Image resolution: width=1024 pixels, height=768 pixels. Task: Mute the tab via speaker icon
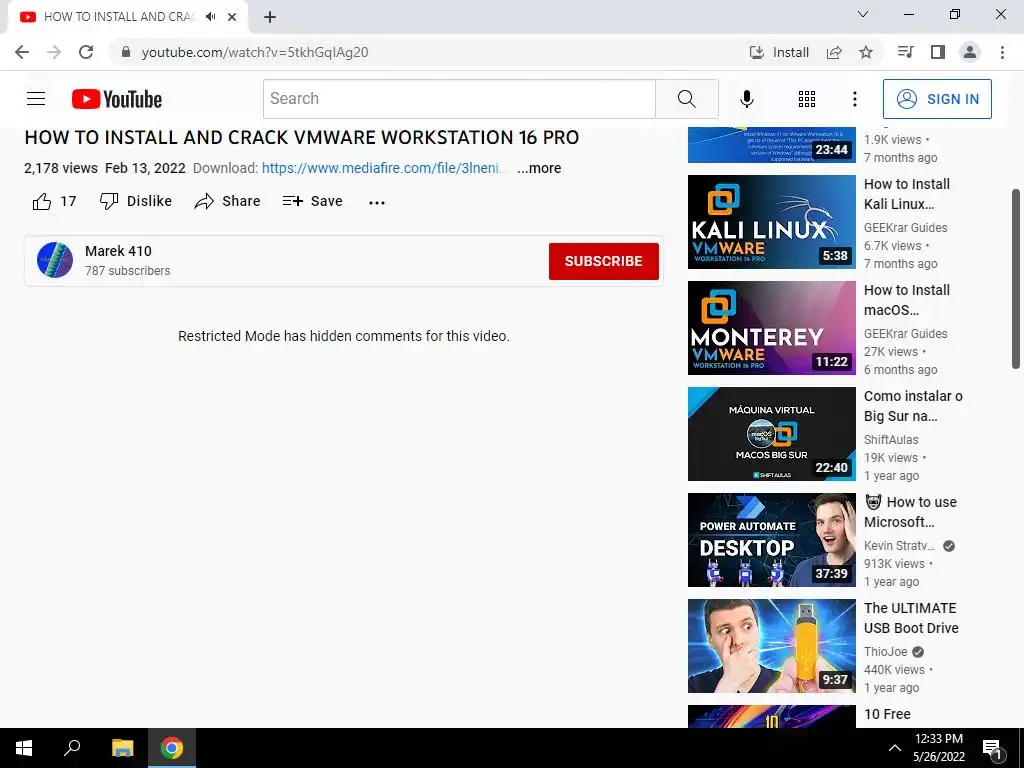pyautogui.click(x=210, y=17)
